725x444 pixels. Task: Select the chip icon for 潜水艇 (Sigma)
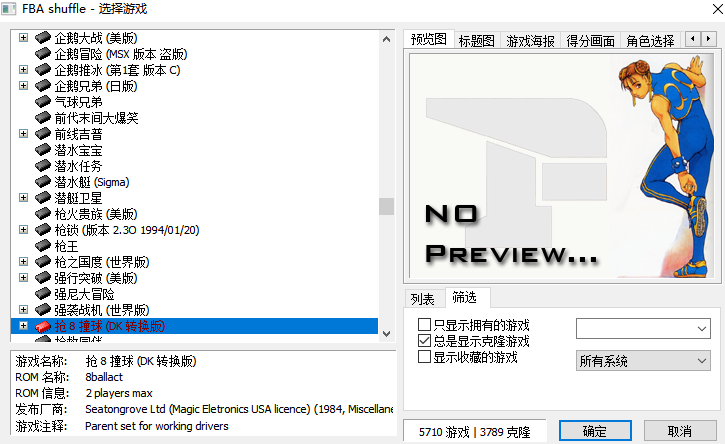[43, 181]
